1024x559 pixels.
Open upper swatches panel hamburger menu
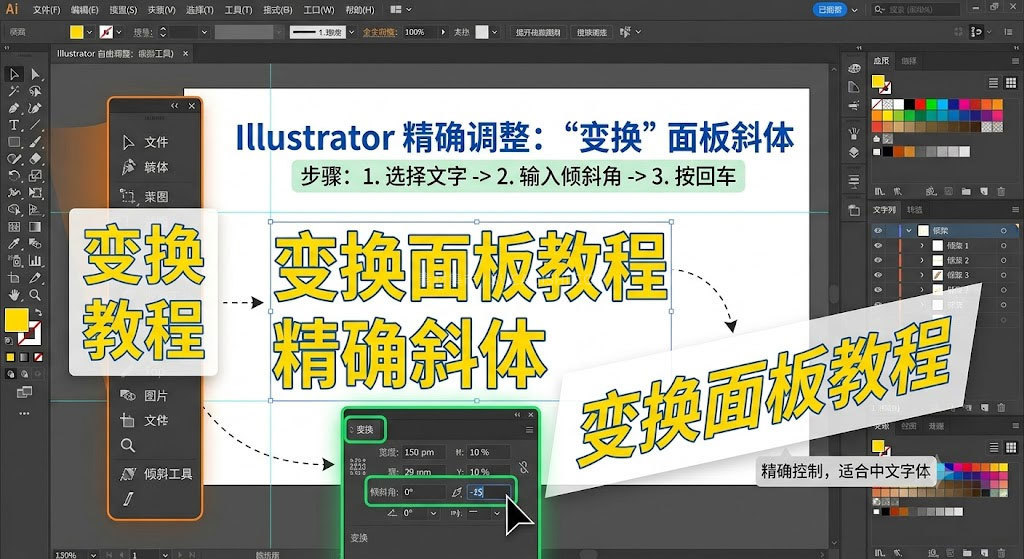click(1015, 61)
